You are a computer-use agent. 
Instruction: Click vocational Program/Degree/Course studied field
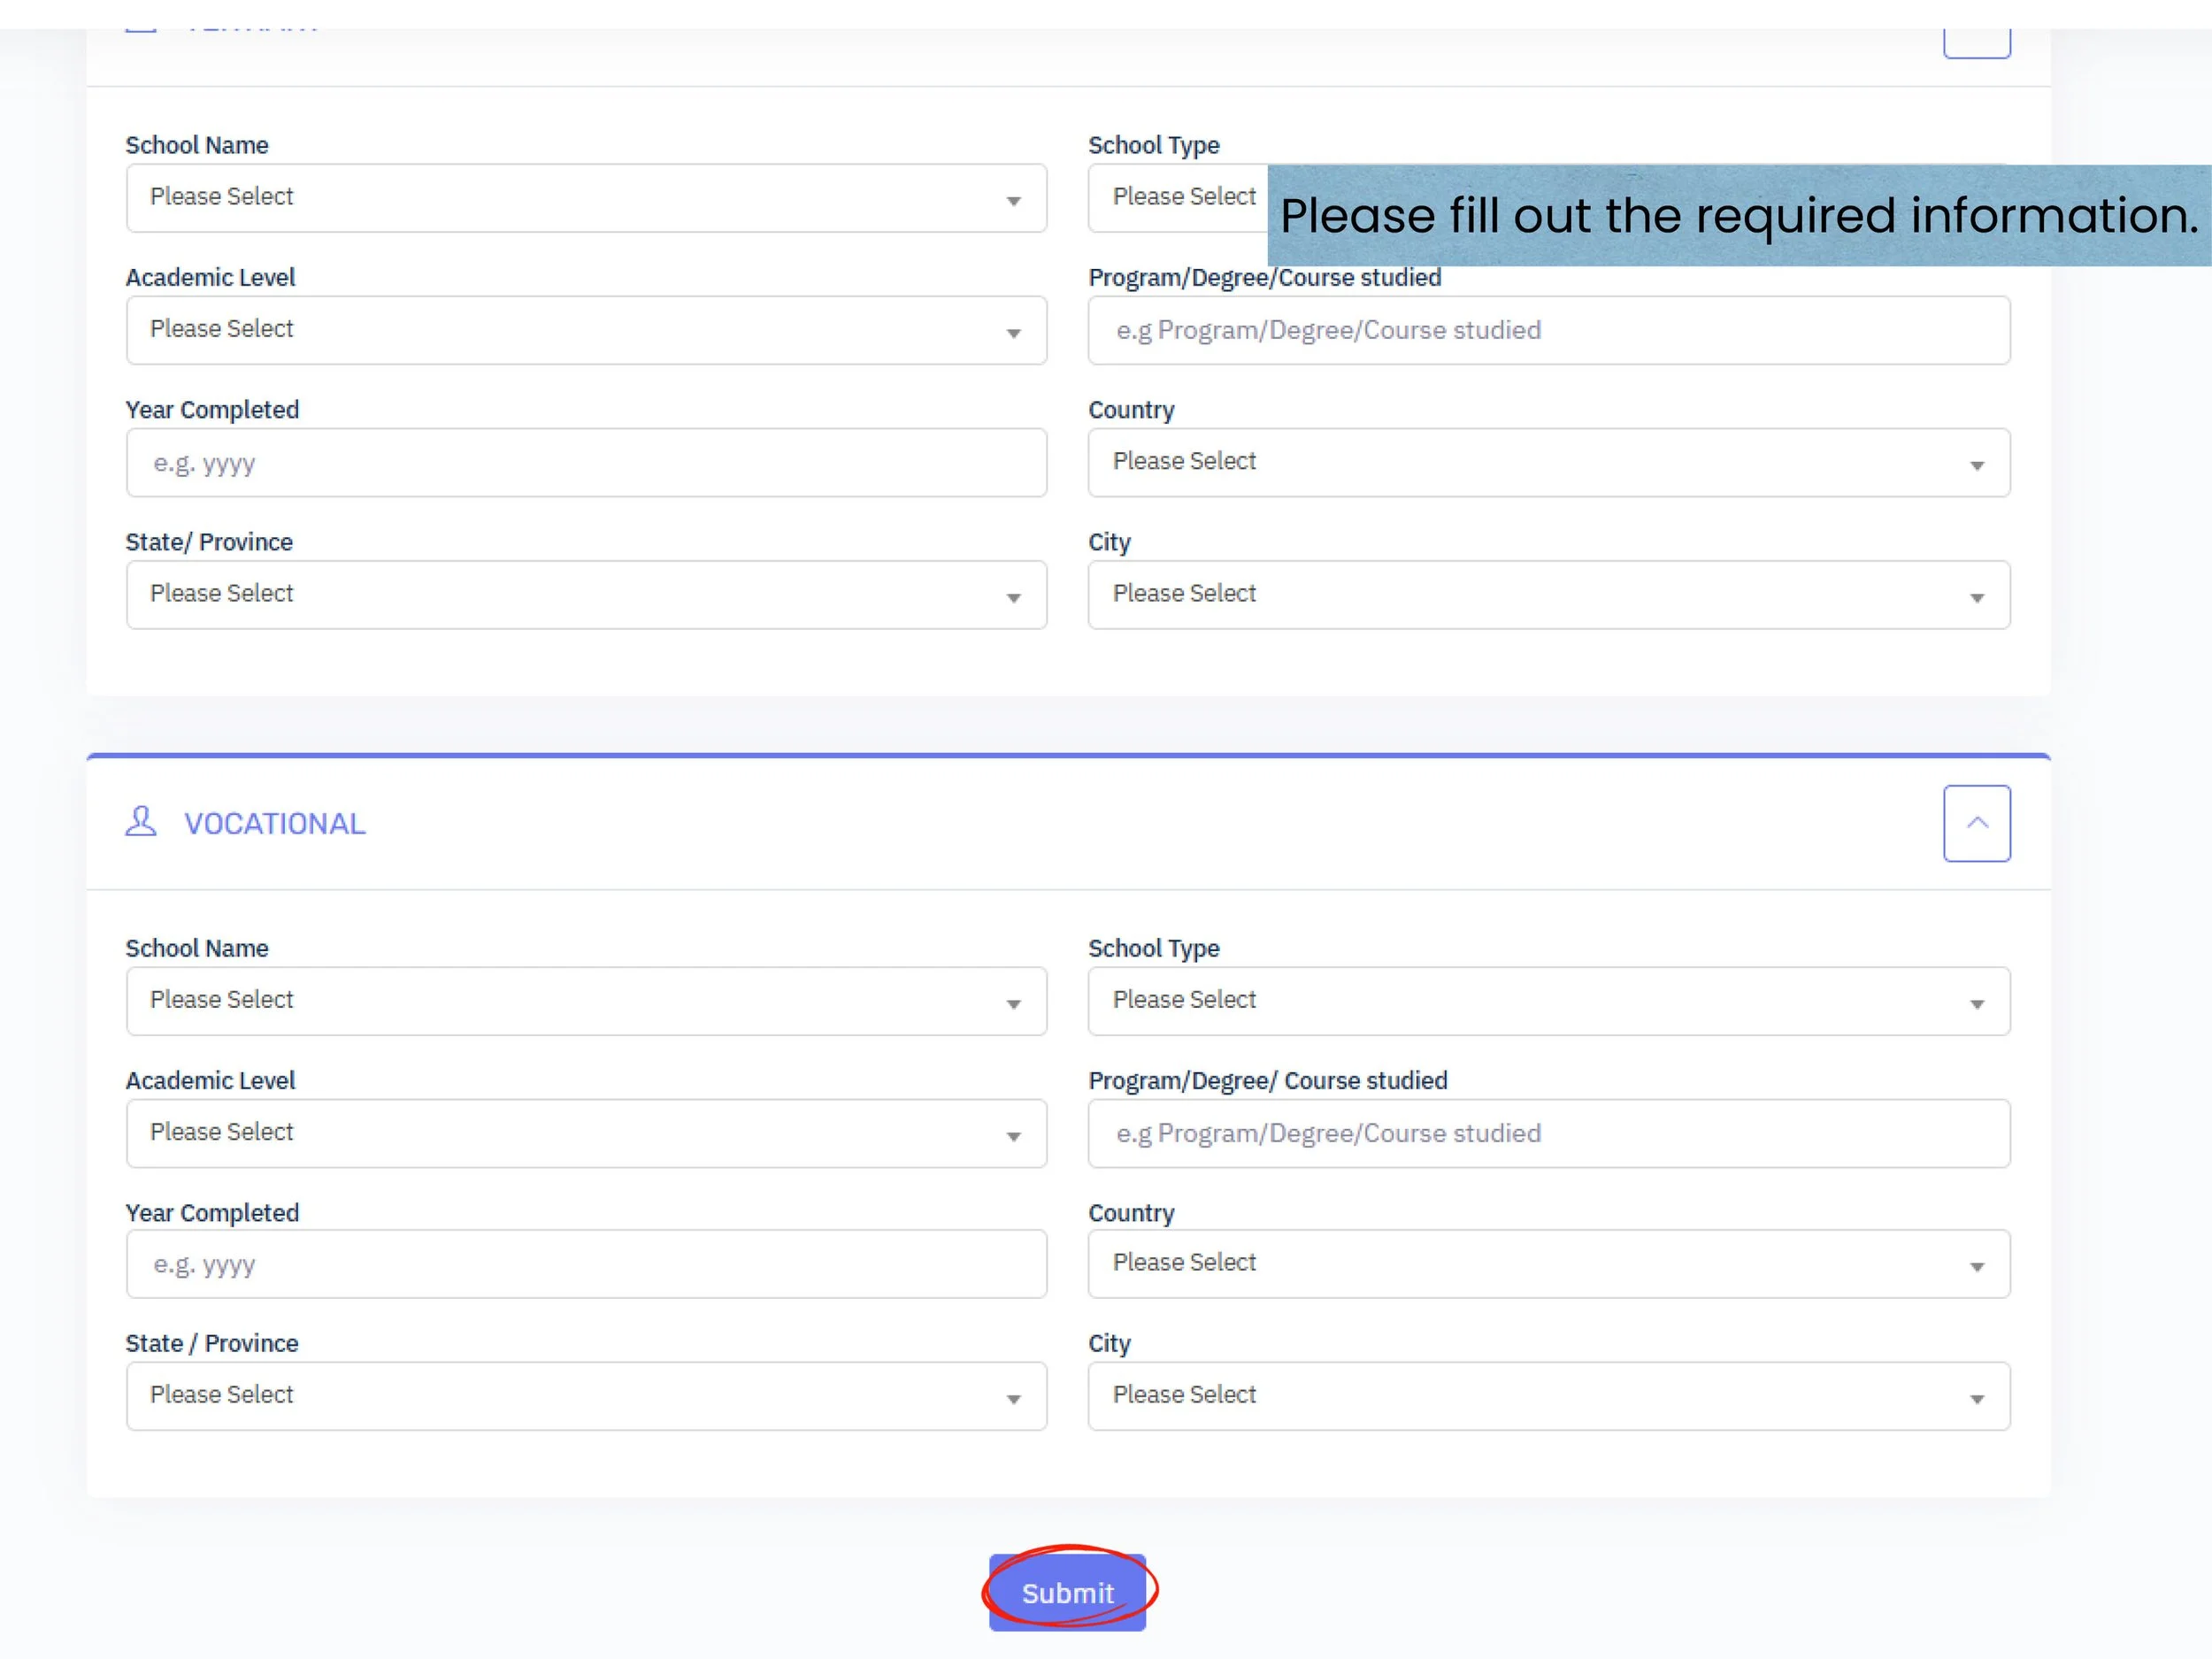(x=1548, y=1133)
